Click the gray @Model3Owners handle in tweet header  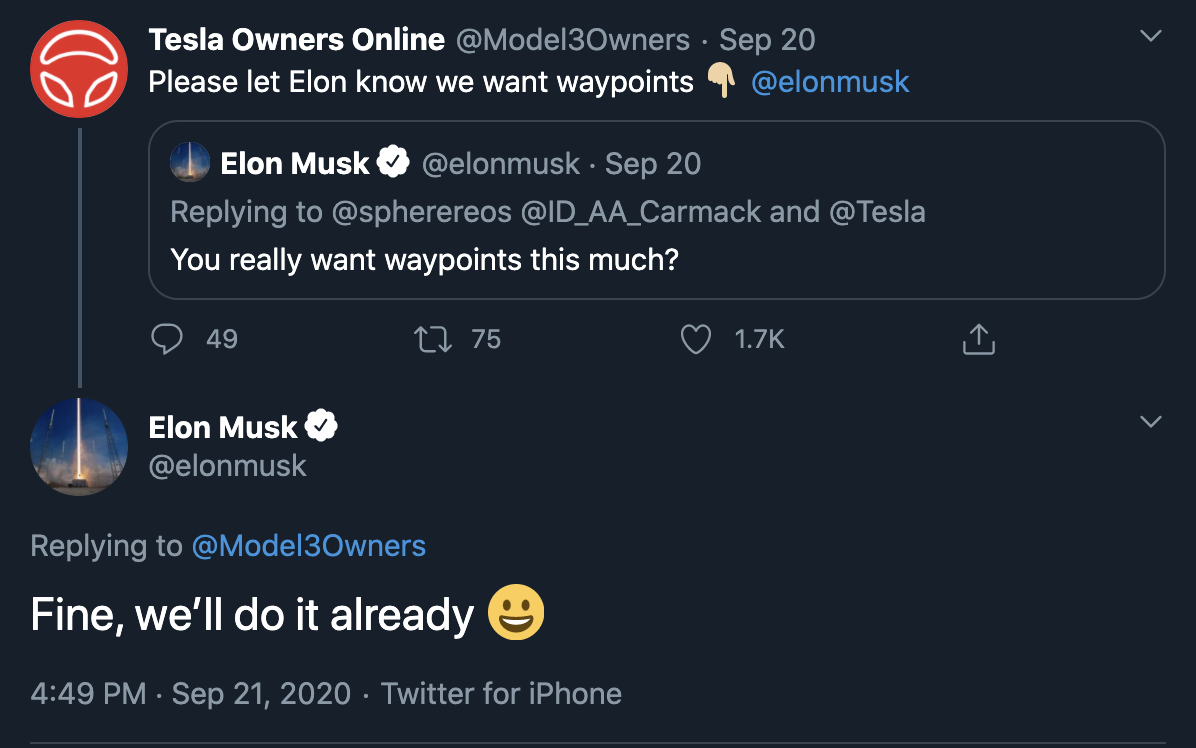pos(572,40)
